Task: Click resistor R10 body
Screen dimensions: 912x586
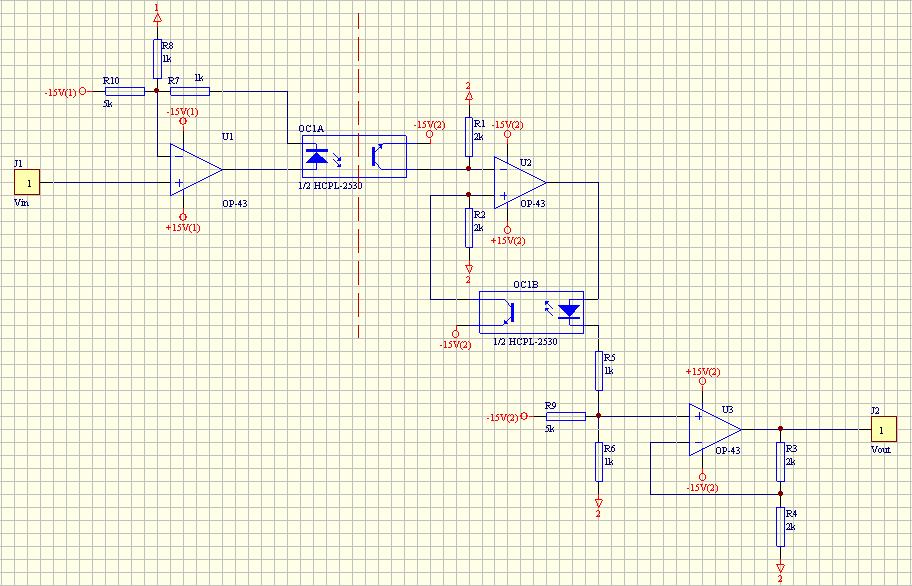Action: 124,91
